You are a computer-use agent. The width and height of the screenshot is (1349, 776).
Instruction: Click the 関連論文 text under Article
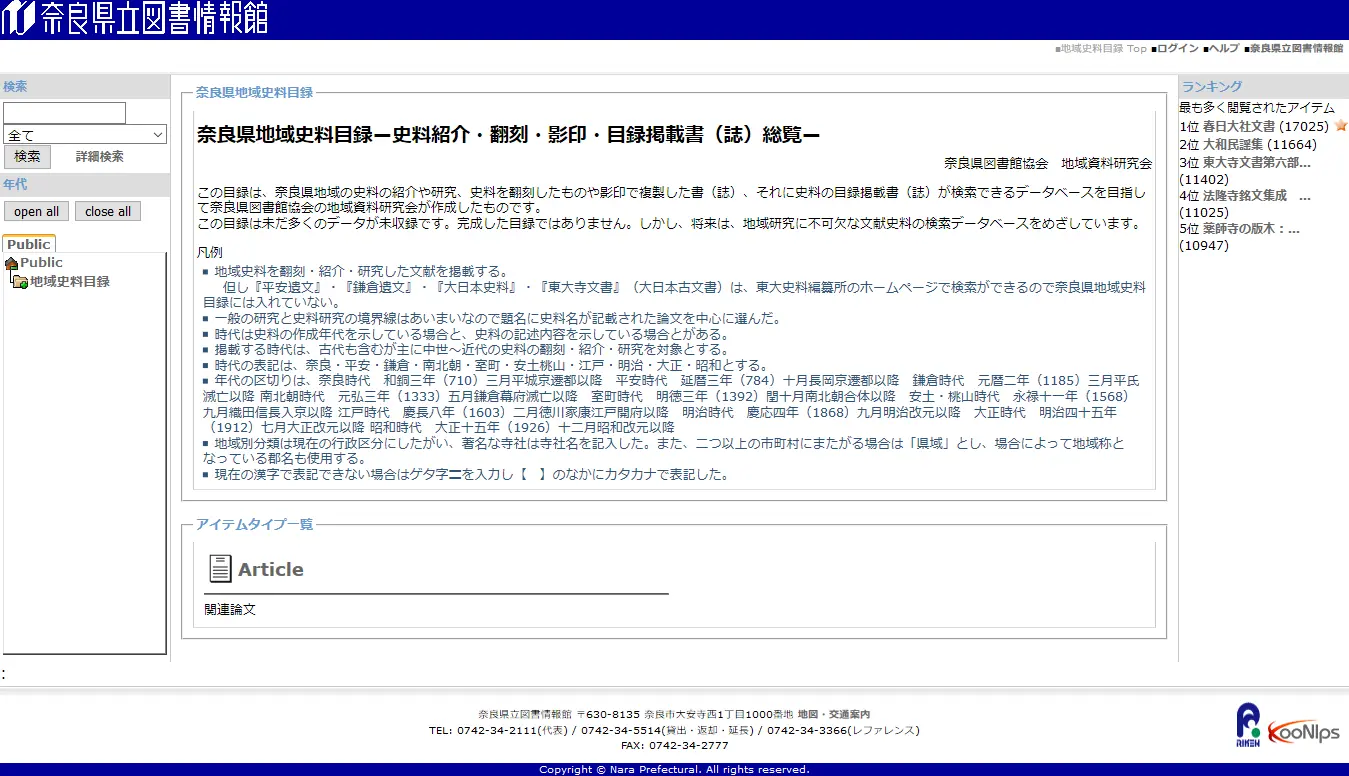click(230, 608)
